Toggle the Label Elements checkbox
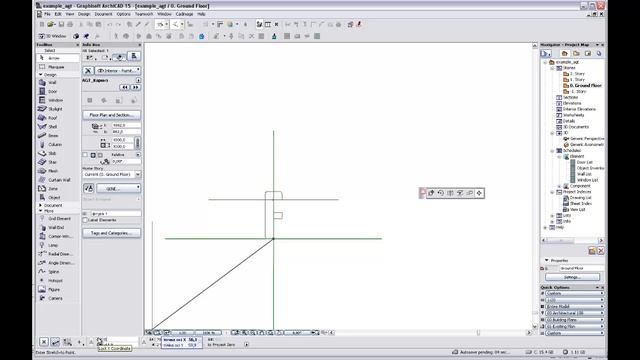 pos(85,220)
